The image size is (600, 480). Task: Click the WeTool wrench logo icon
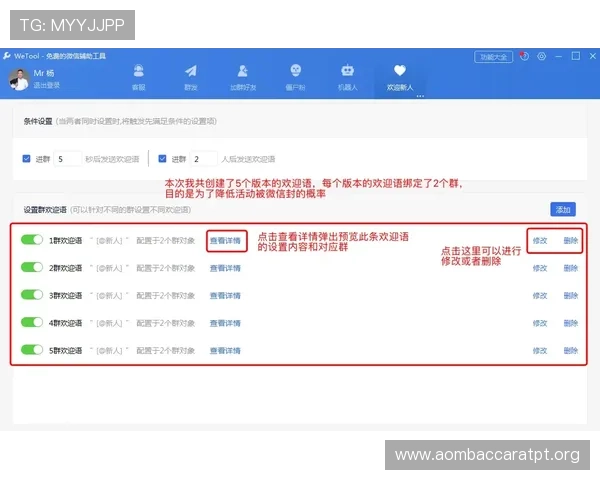click(7, 56)
